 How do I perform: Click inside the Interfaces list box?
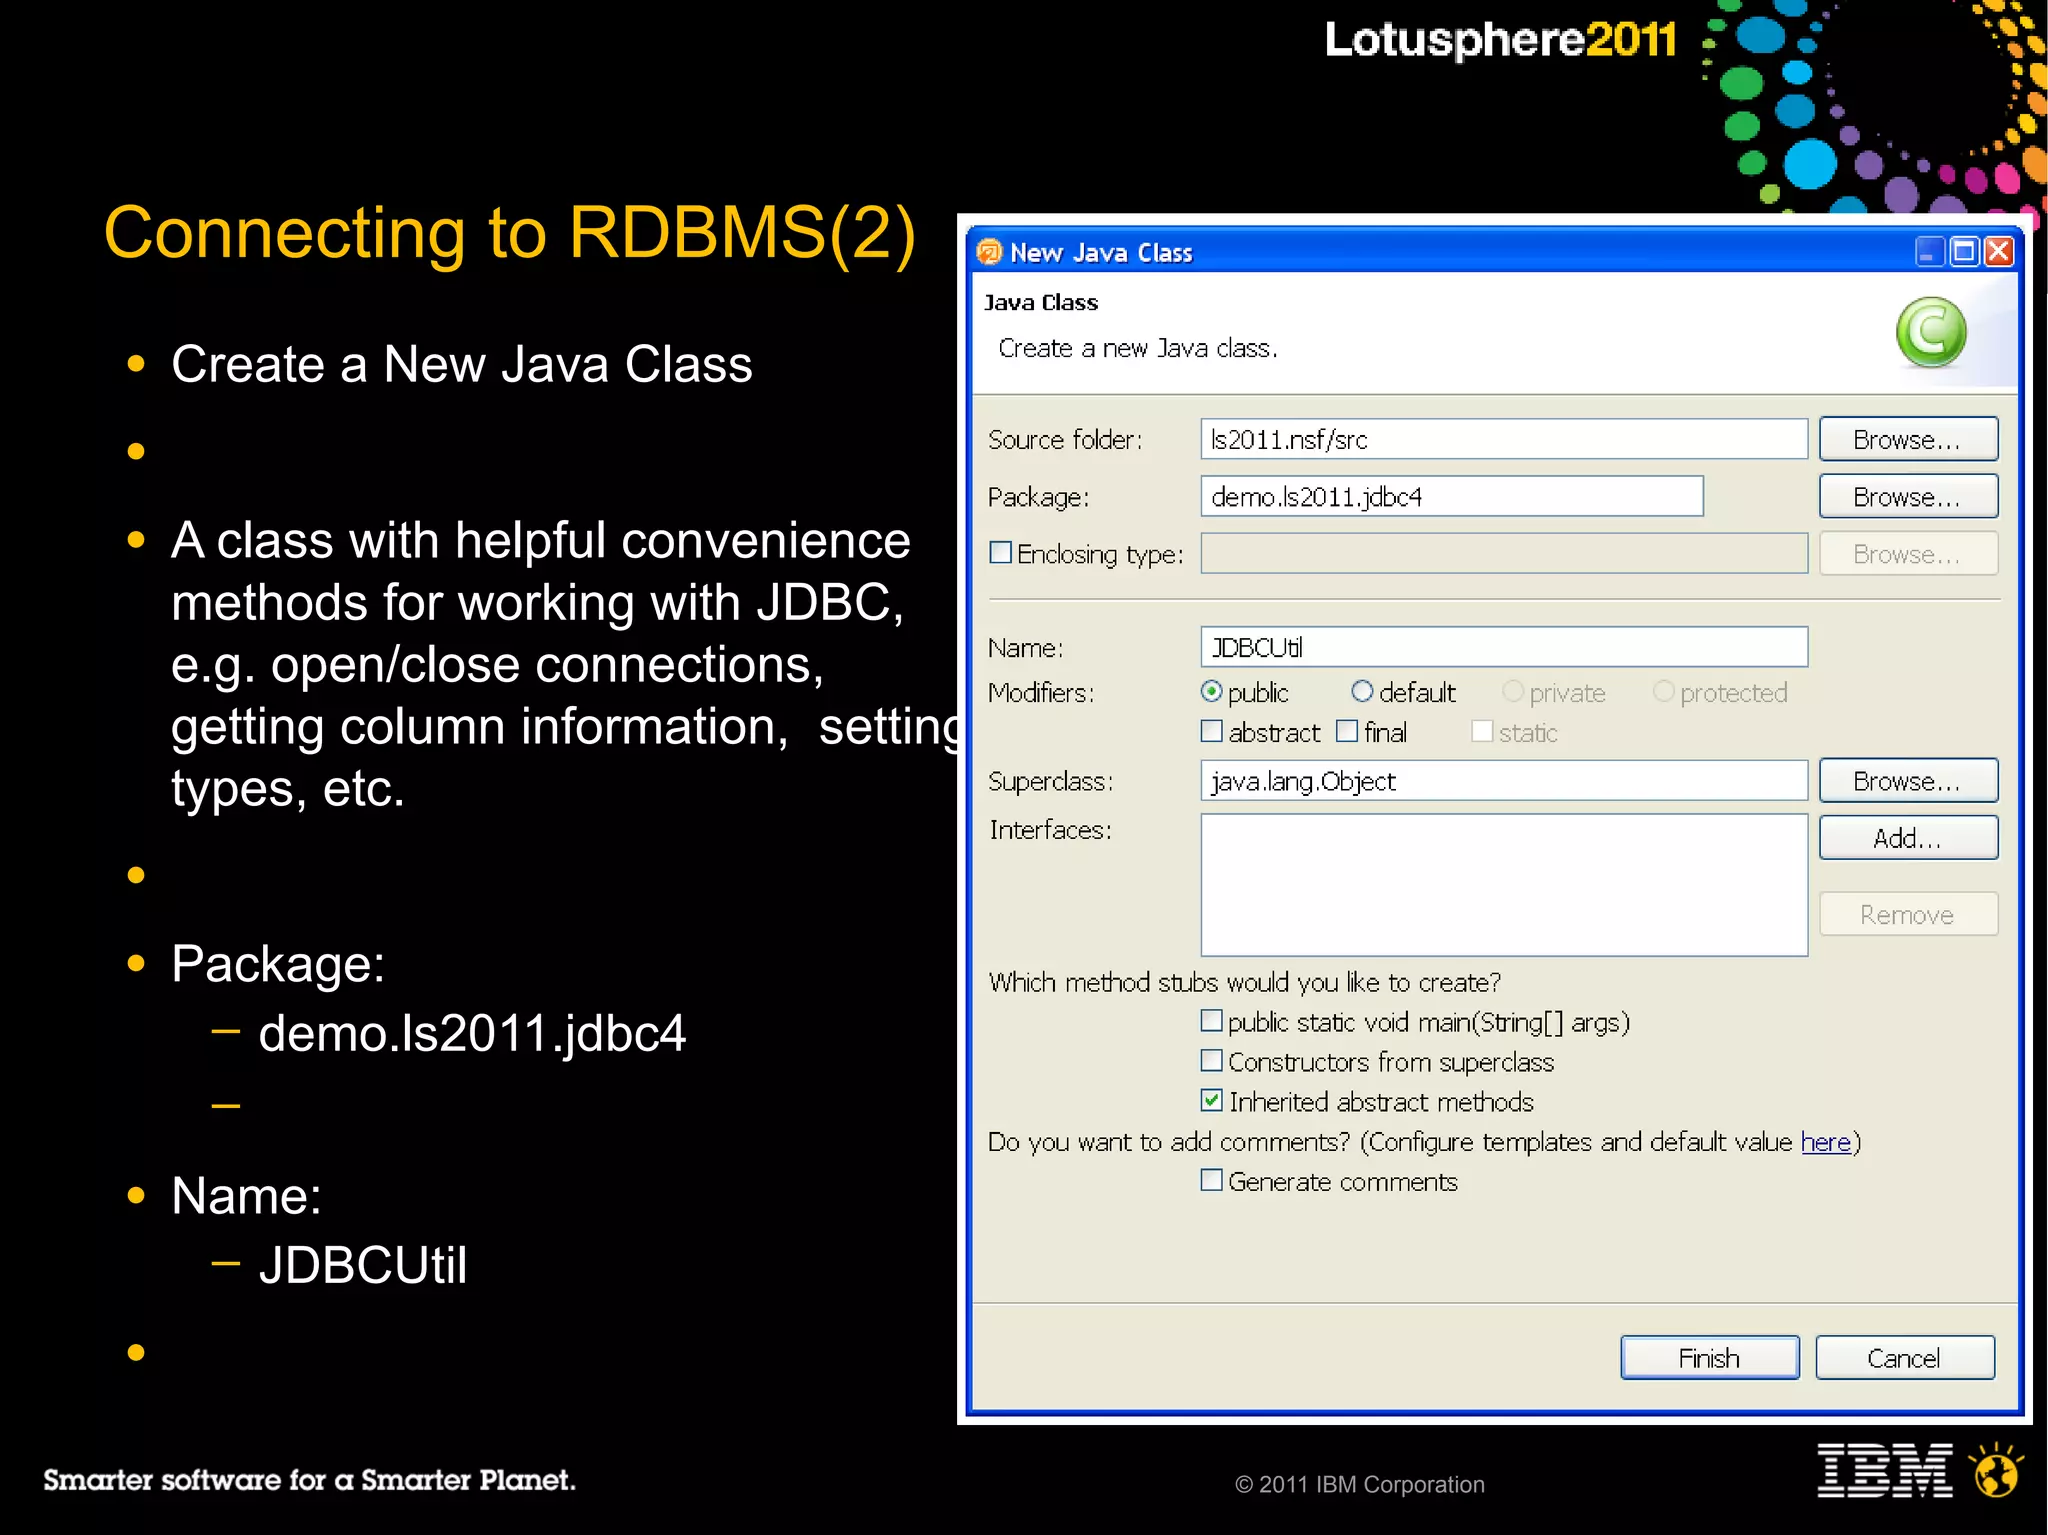(1504, 885)
